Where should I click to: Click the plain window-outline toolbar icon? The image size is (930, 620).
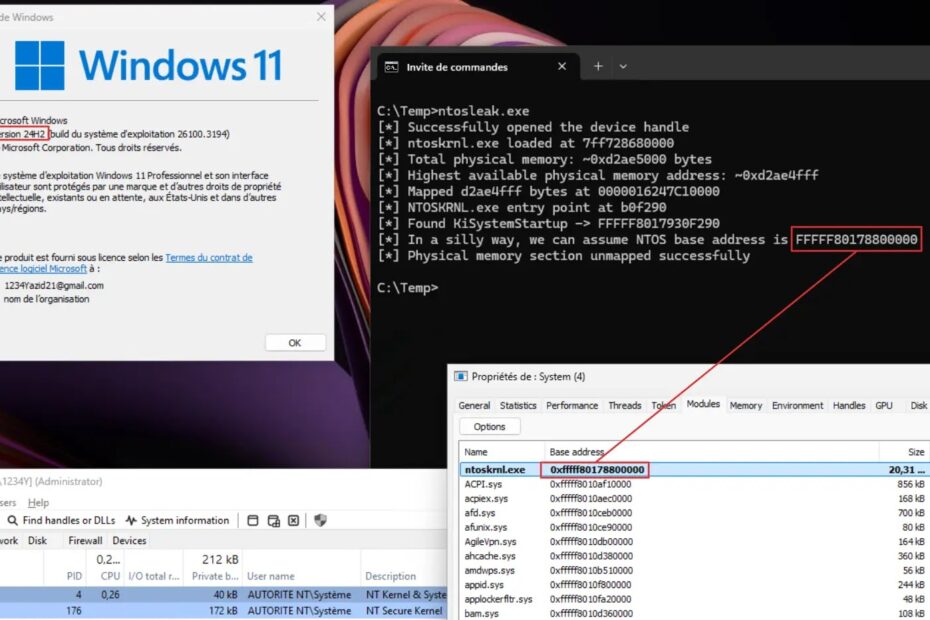253,520
